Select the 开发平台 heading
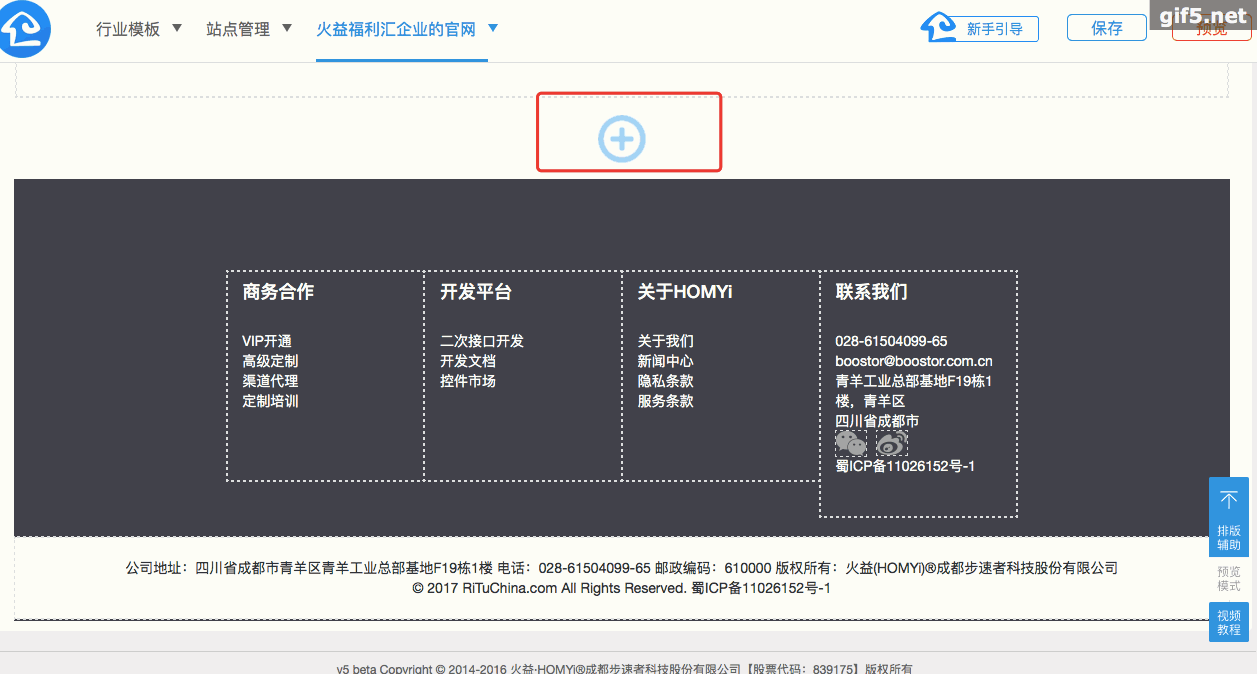 click(476, 292)
